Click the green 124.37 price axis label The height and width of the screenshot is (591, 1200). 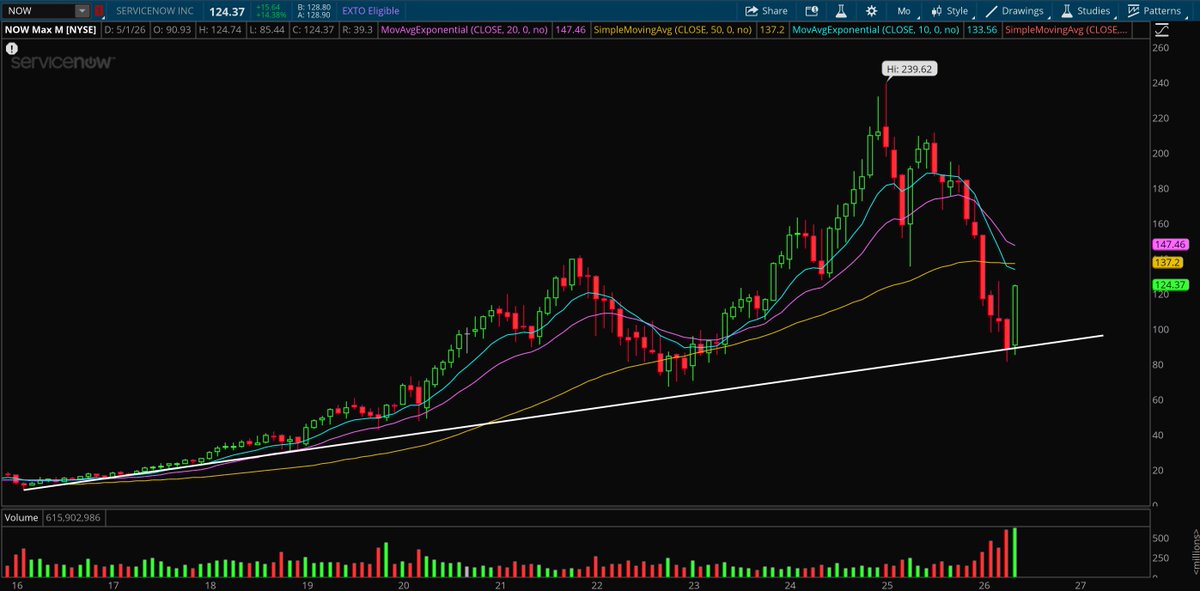click(1169, 284)
